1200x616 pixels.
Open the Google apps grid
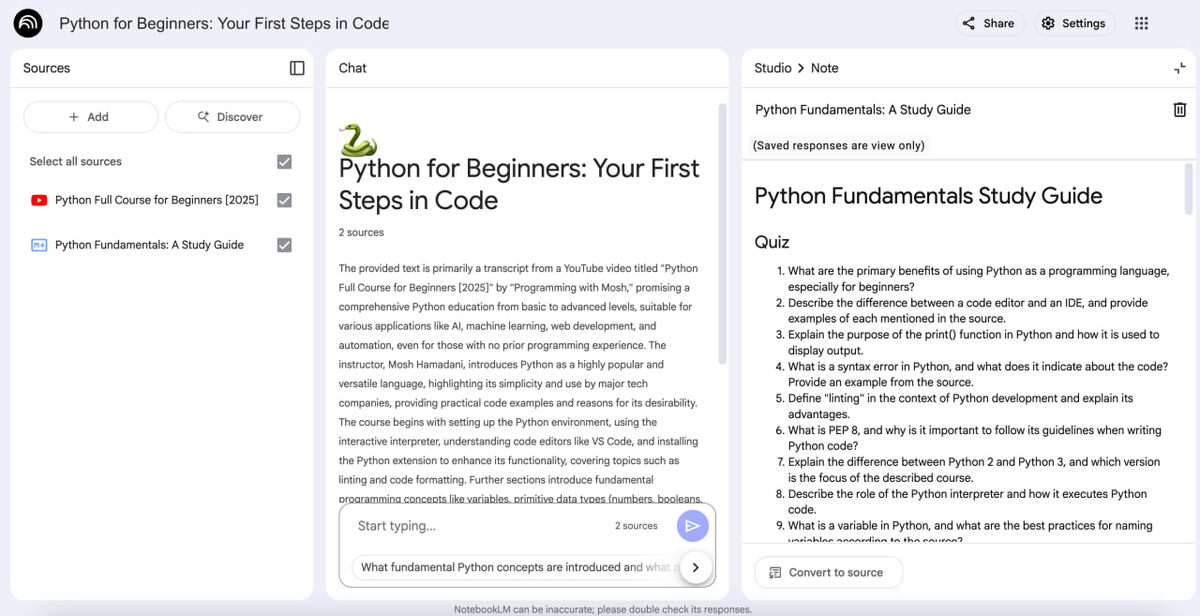coord(1142,23)
